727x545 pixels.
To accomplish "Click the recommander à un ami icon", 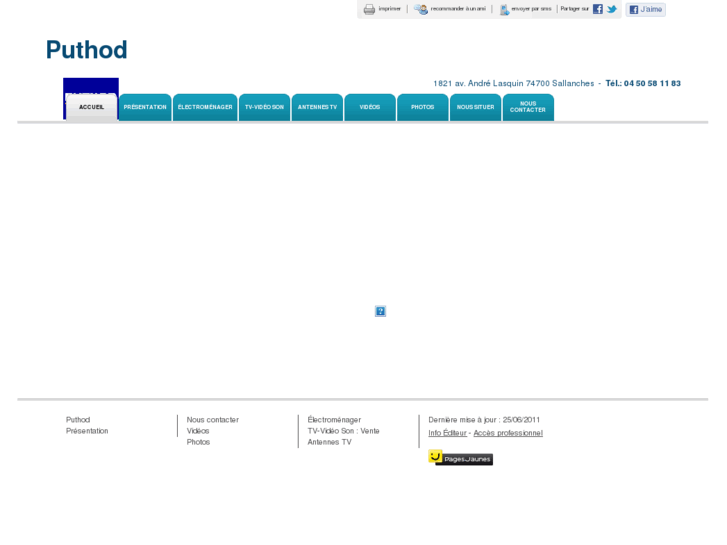I will pyautogui.click(x=421, y=9).
